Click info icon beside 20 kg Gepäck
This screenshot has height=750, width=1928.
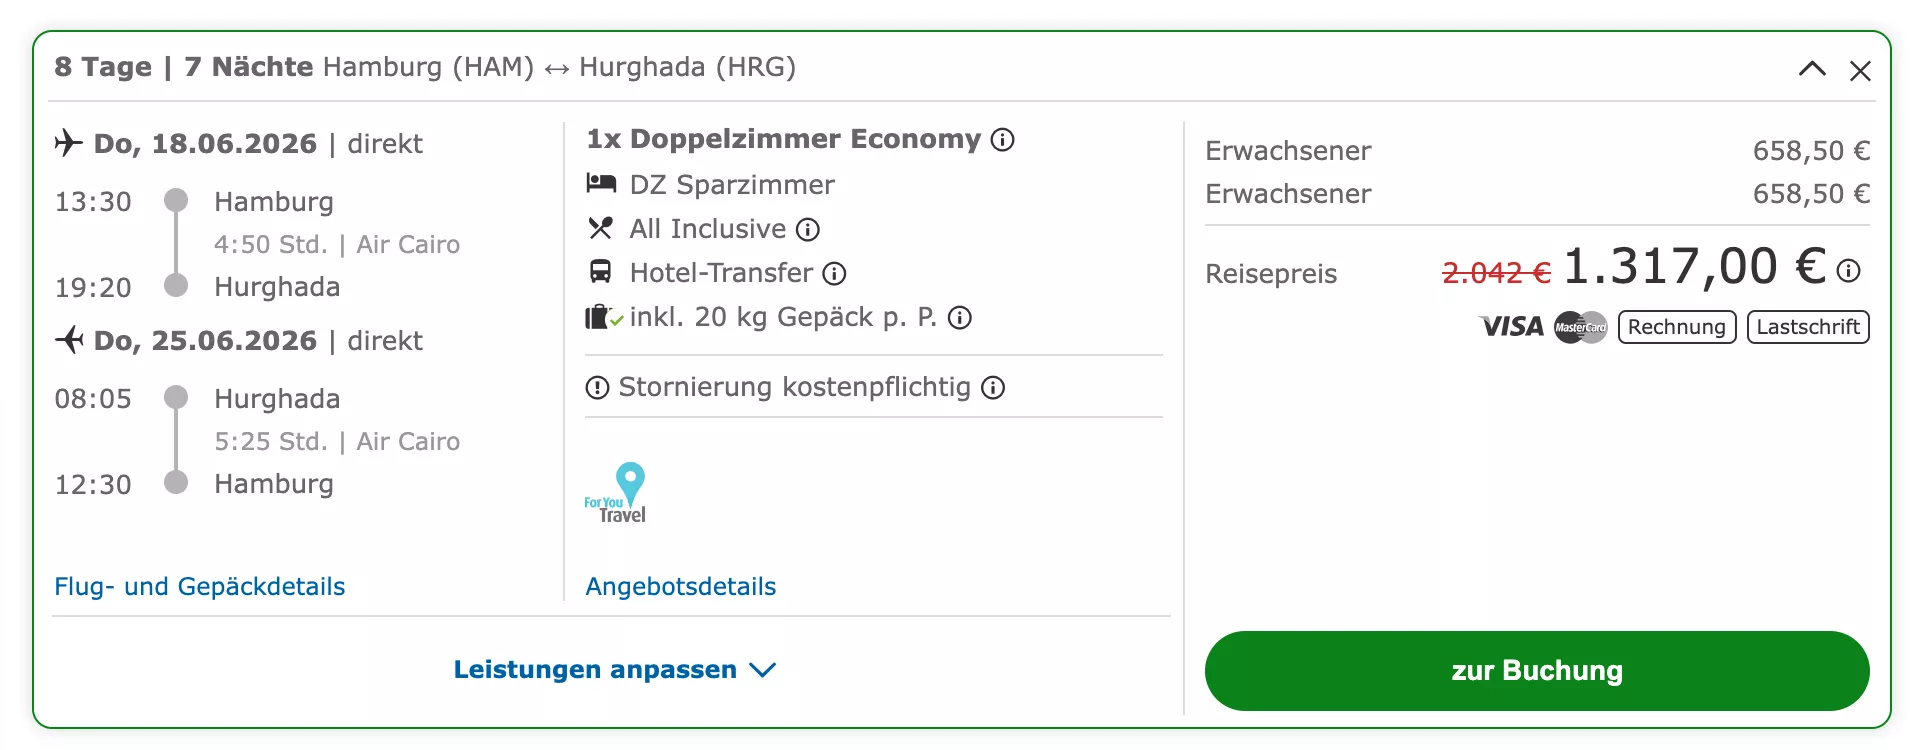(960, 318)
